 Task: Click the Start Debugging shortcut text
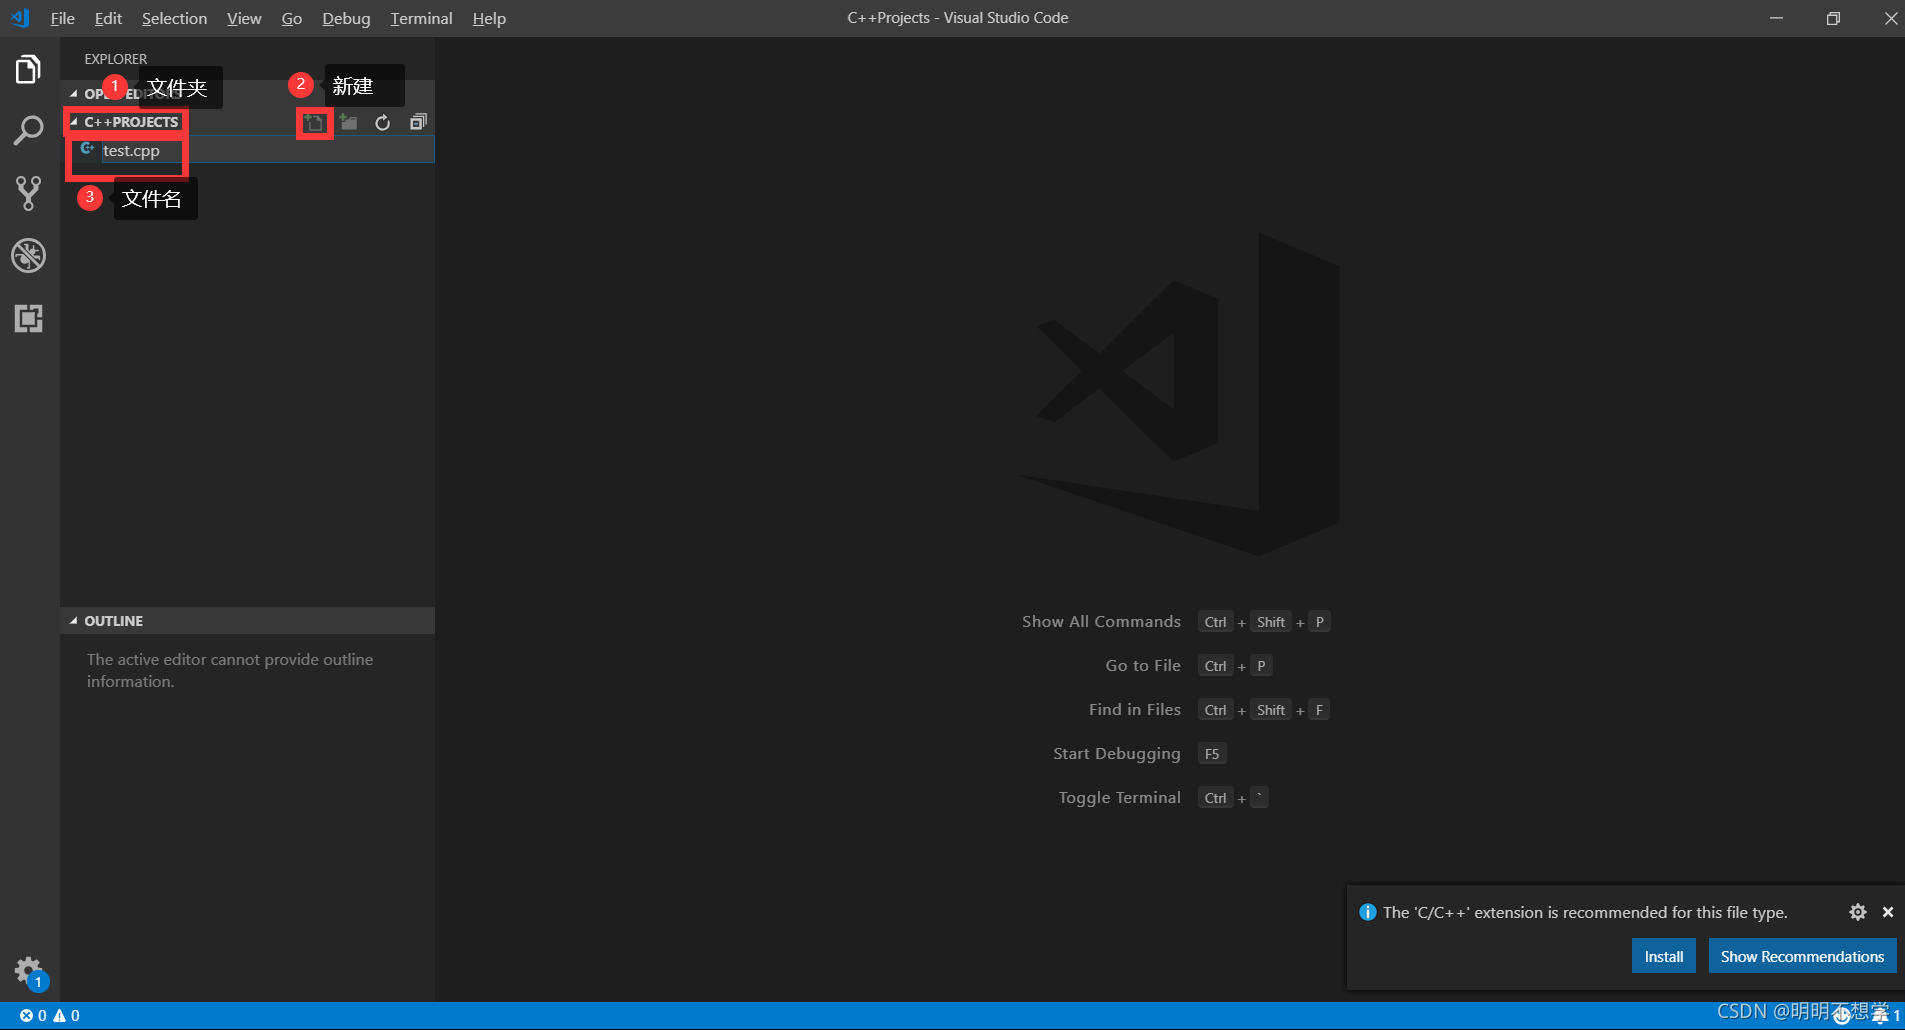coord(1117,754)
